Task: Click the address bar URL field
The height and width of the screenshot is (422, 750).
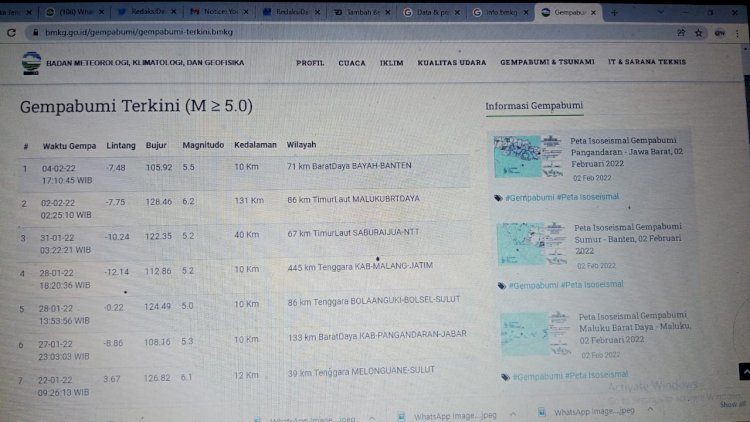Action: pos(300,32)
